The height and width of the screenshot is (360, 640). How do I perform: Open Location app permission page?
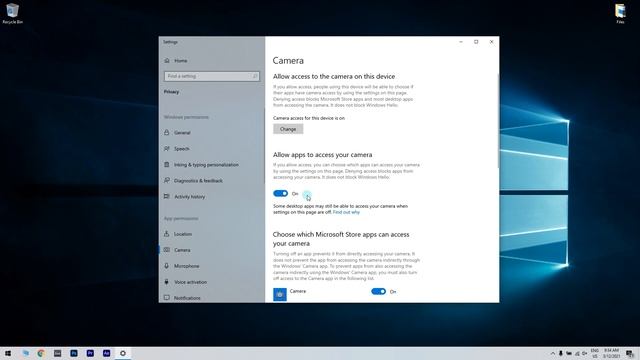(x=183, y=234)
